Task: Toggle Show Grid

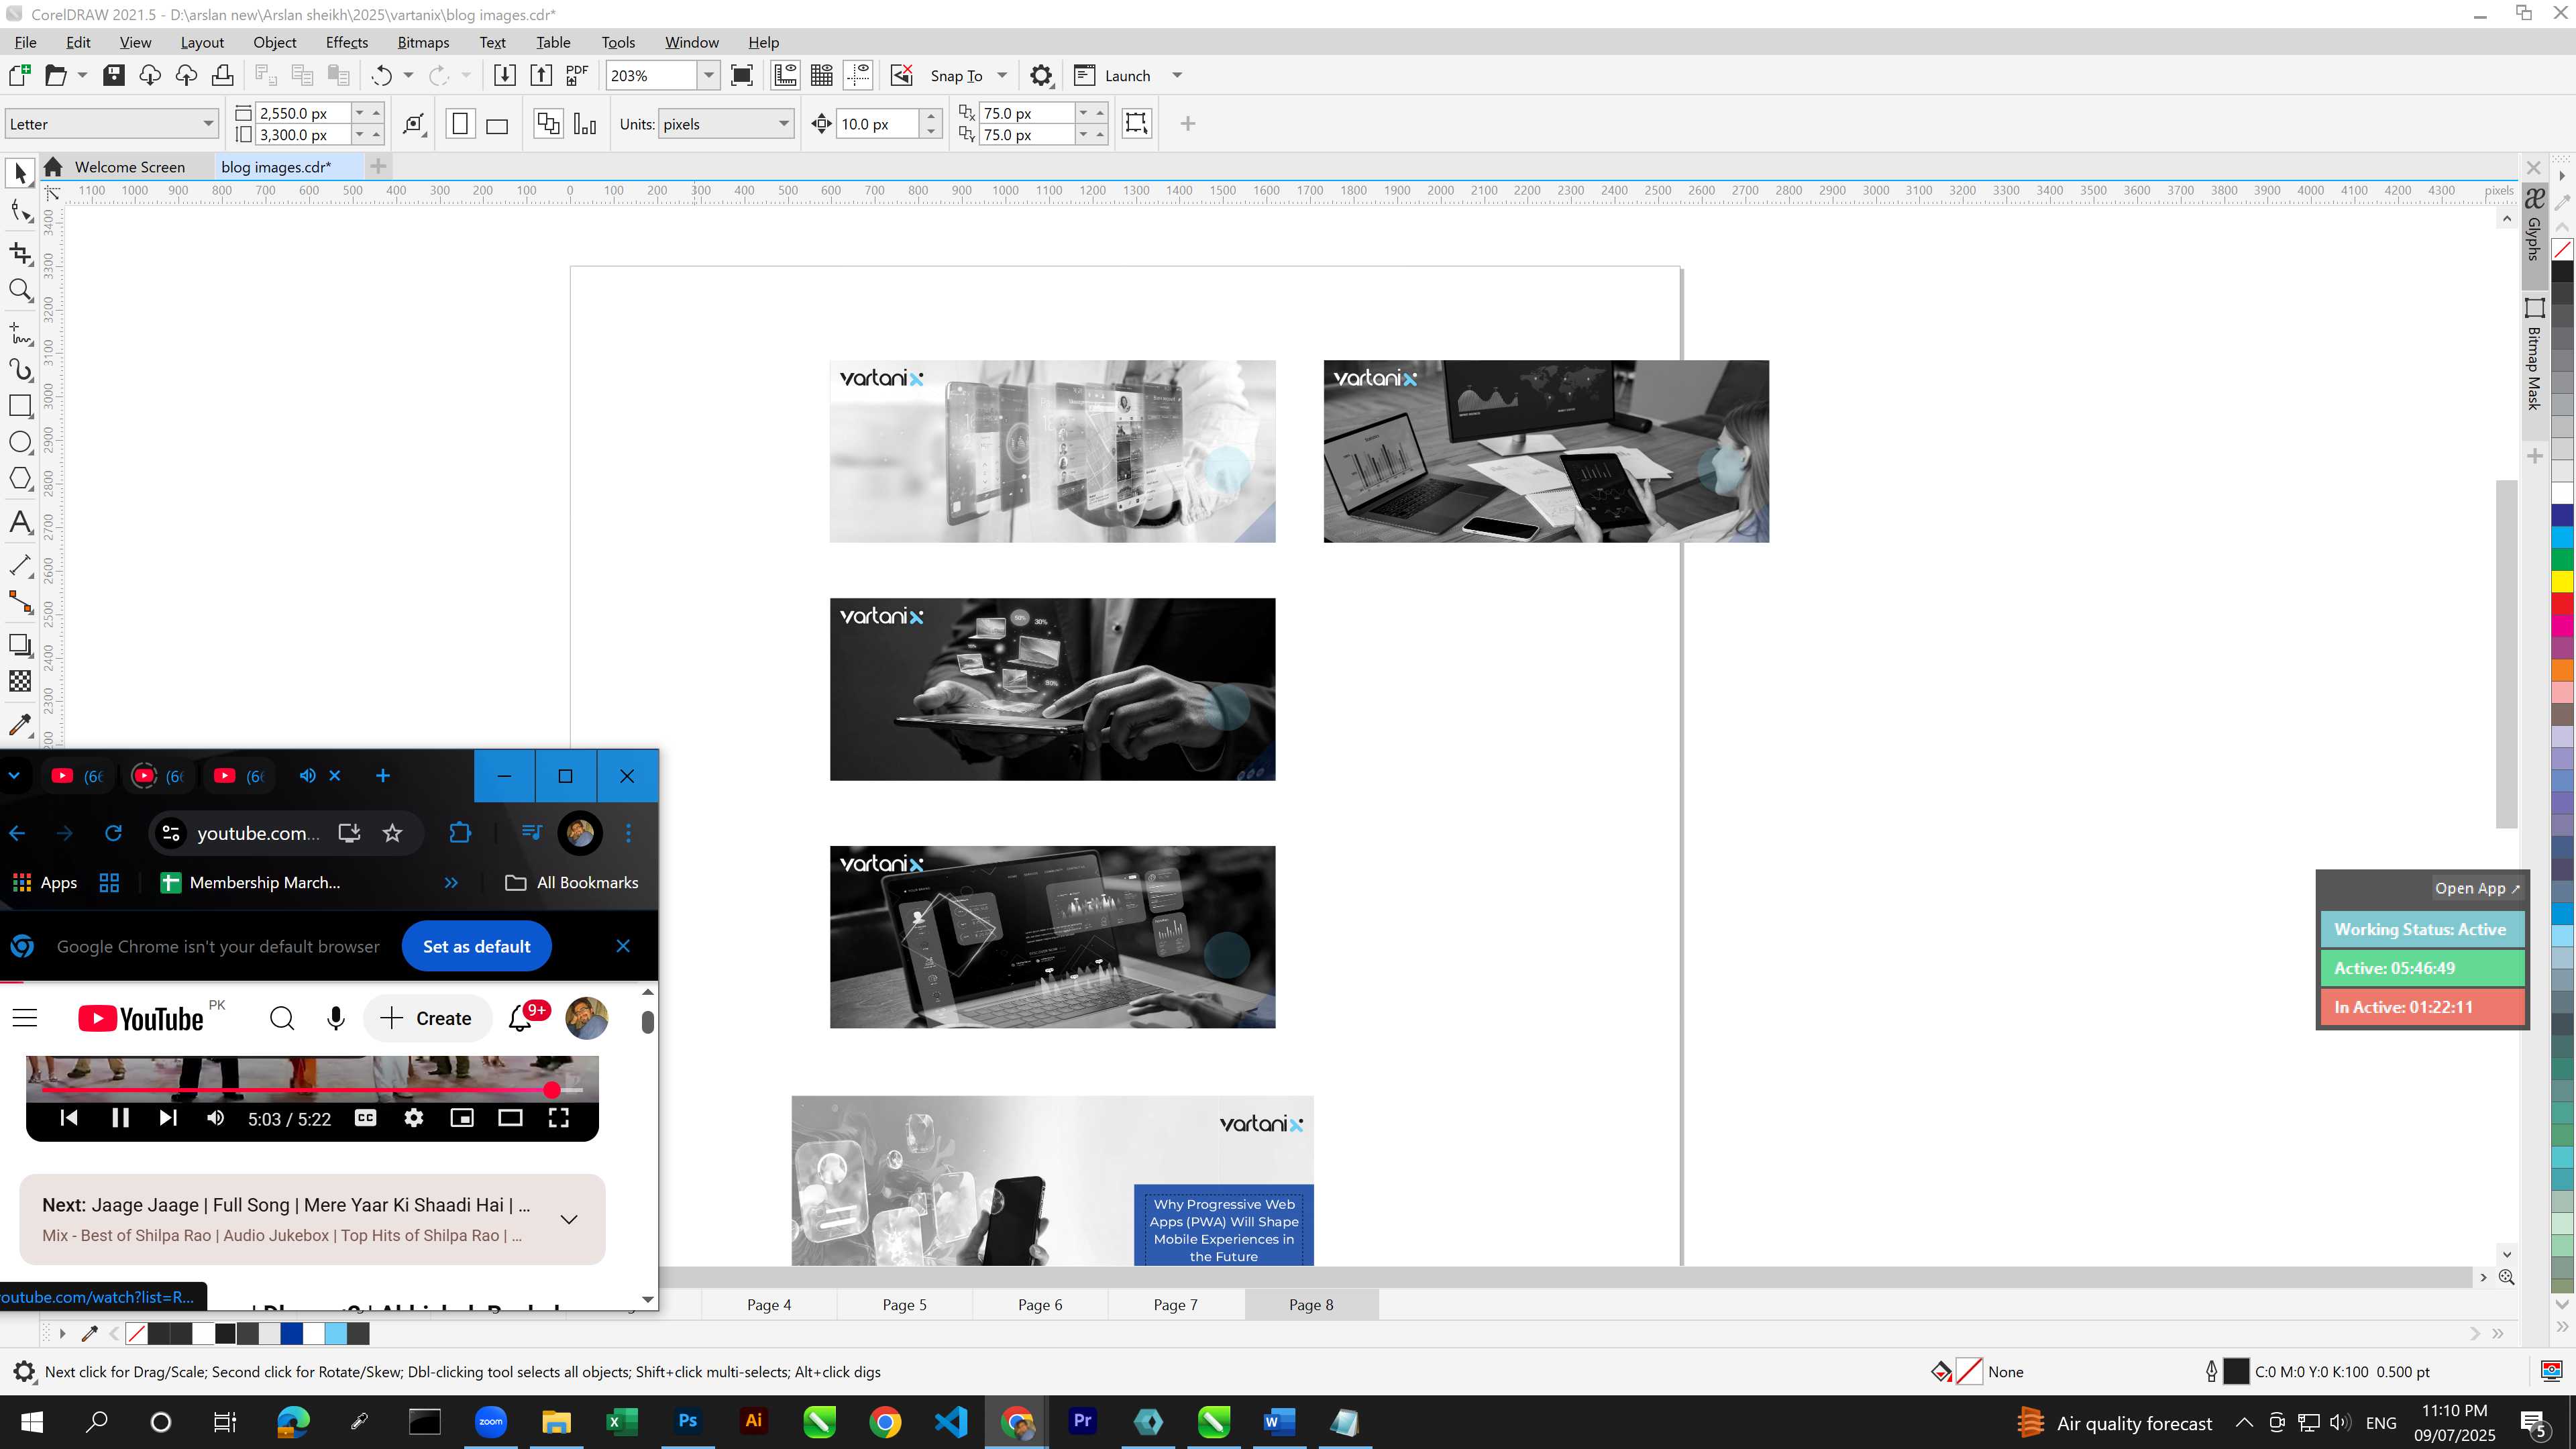Action: (x=822, y=75)
